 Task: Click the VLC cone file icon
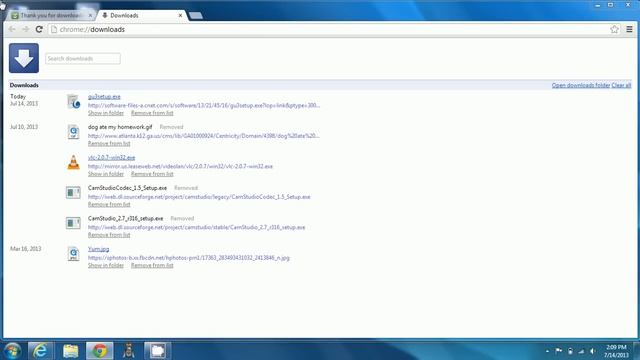coord(73,162)
